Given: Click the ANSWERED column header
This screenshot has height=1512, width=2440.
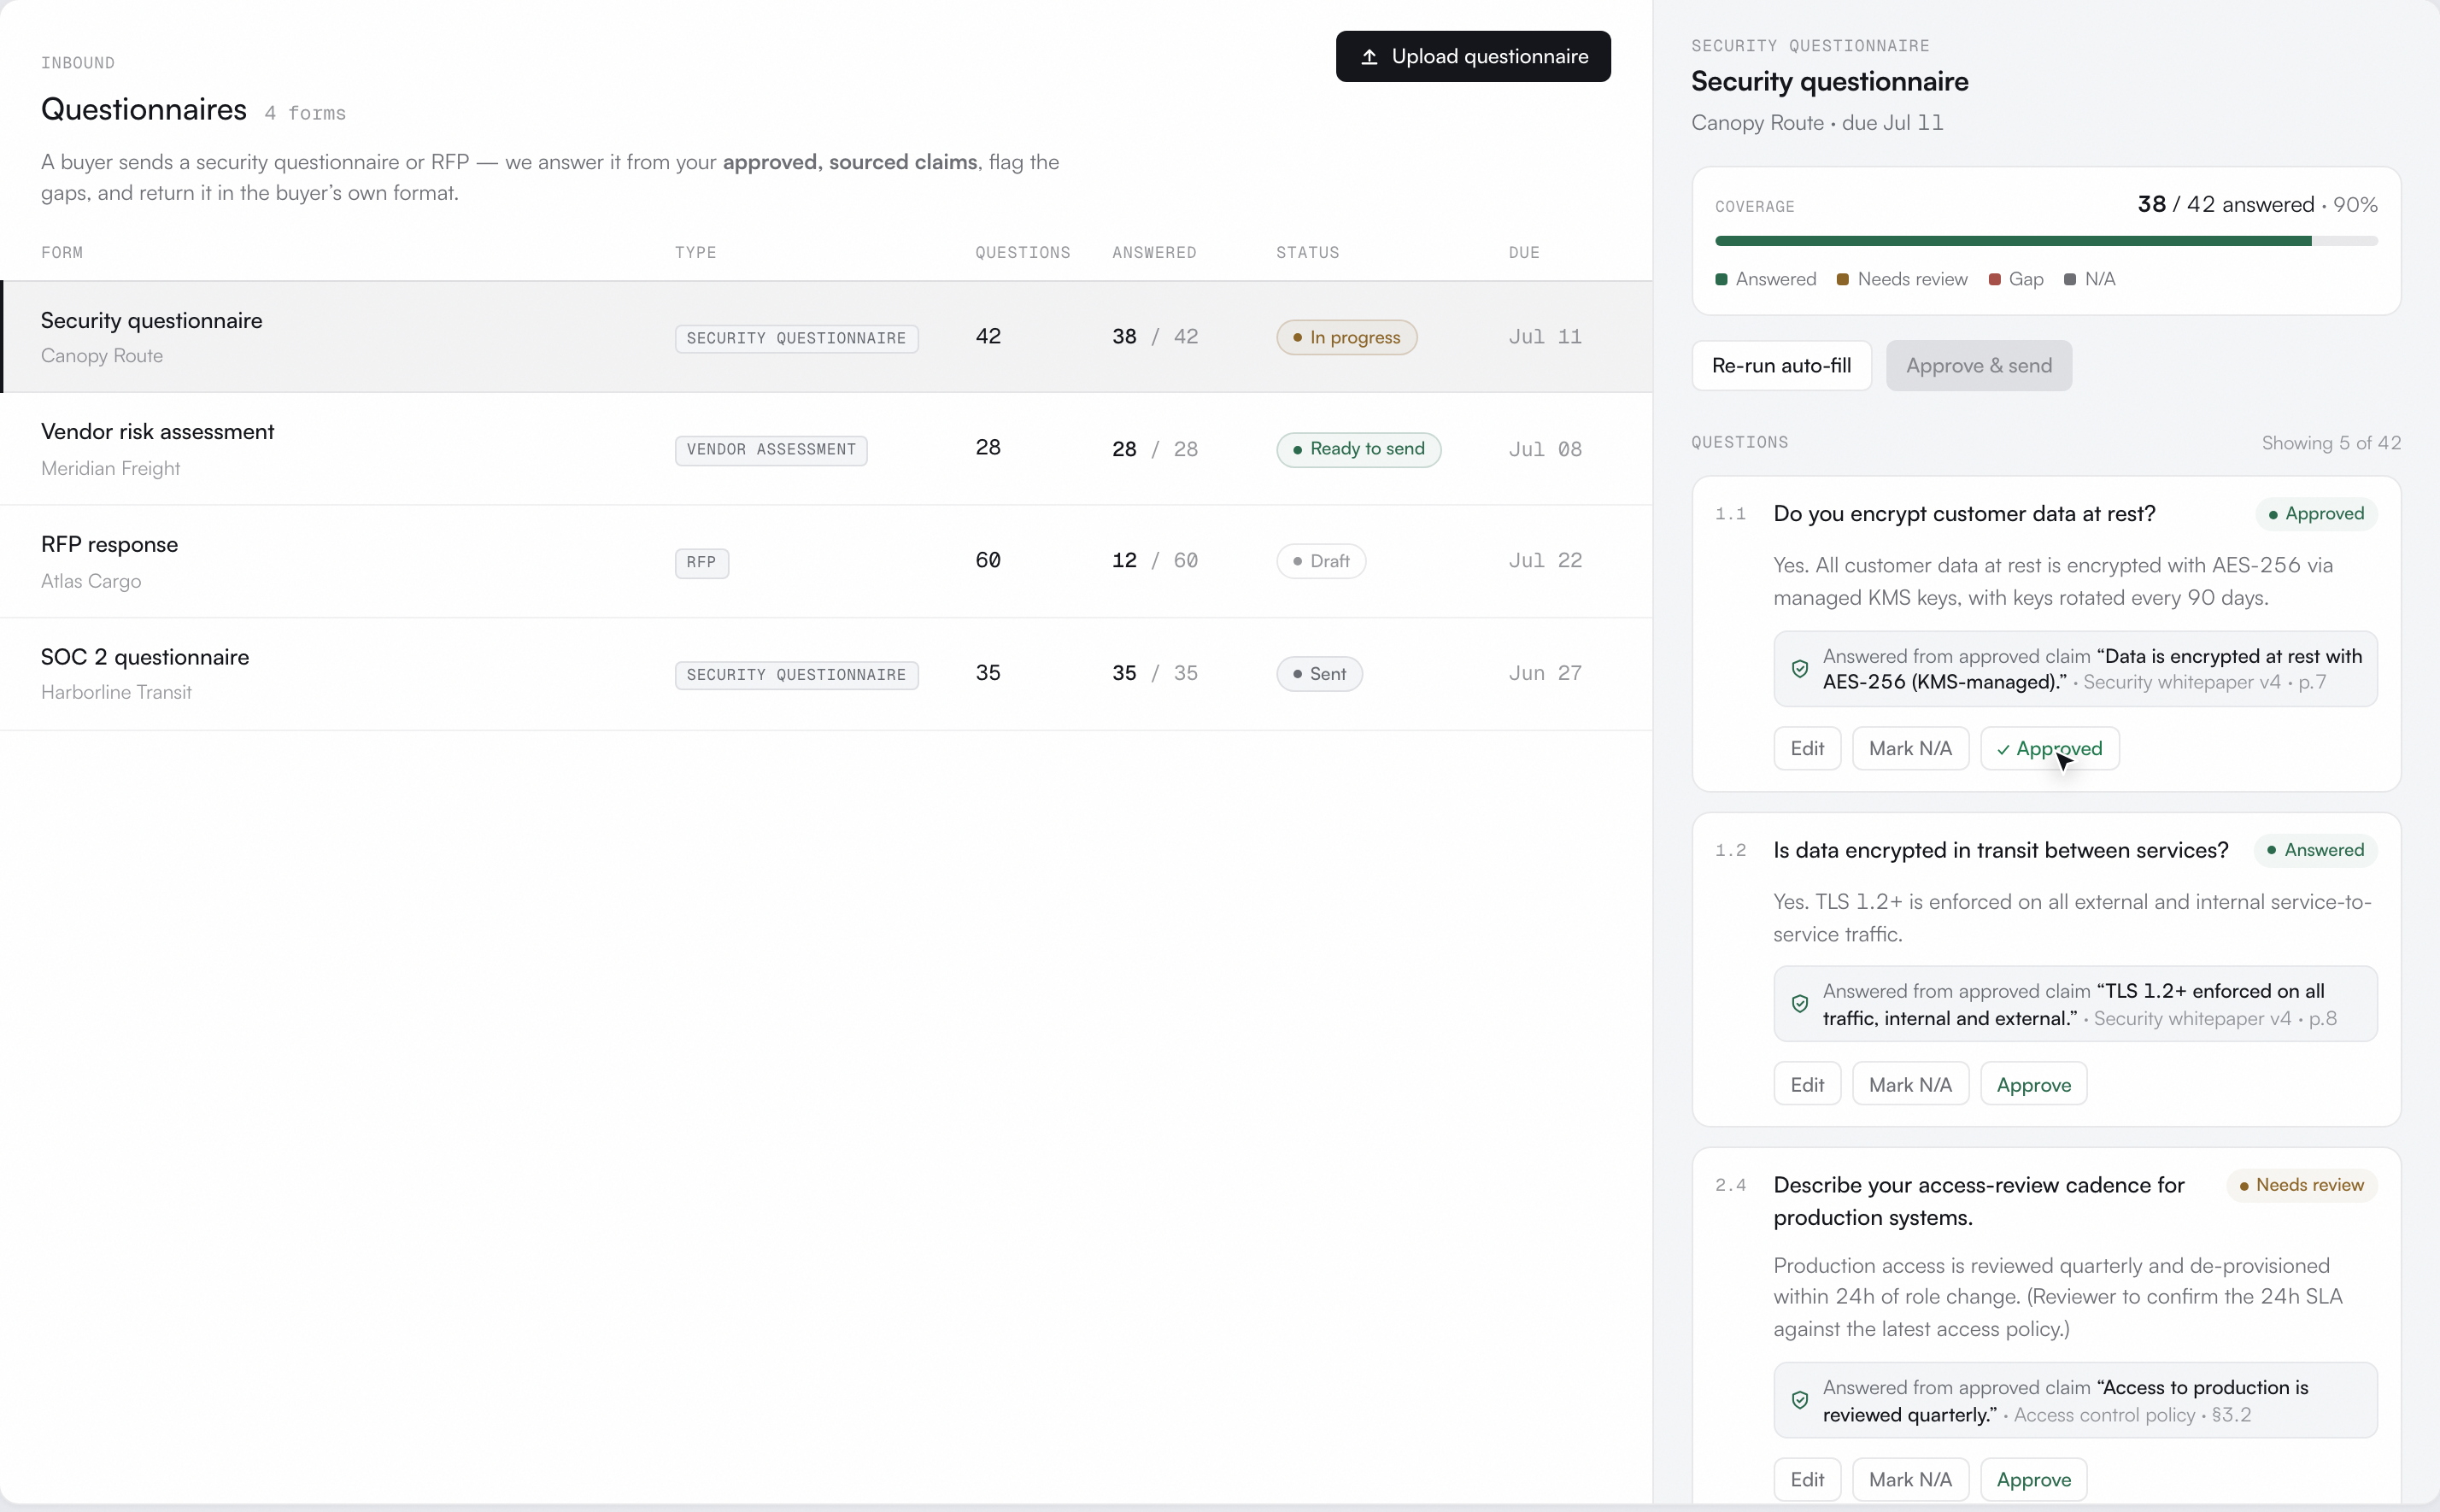Looking at the screenshot, I should (1154, 253).
